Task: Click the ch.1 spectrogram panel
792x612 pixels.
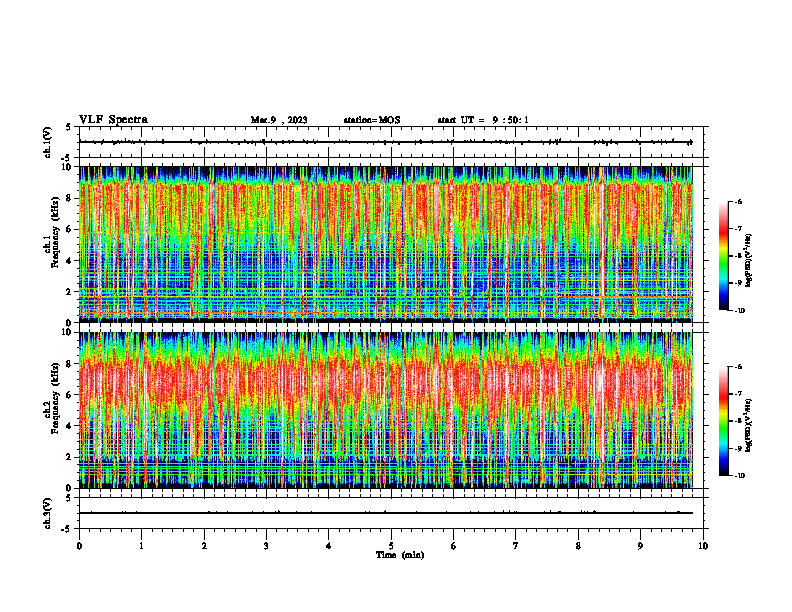Action: [385, 244]
